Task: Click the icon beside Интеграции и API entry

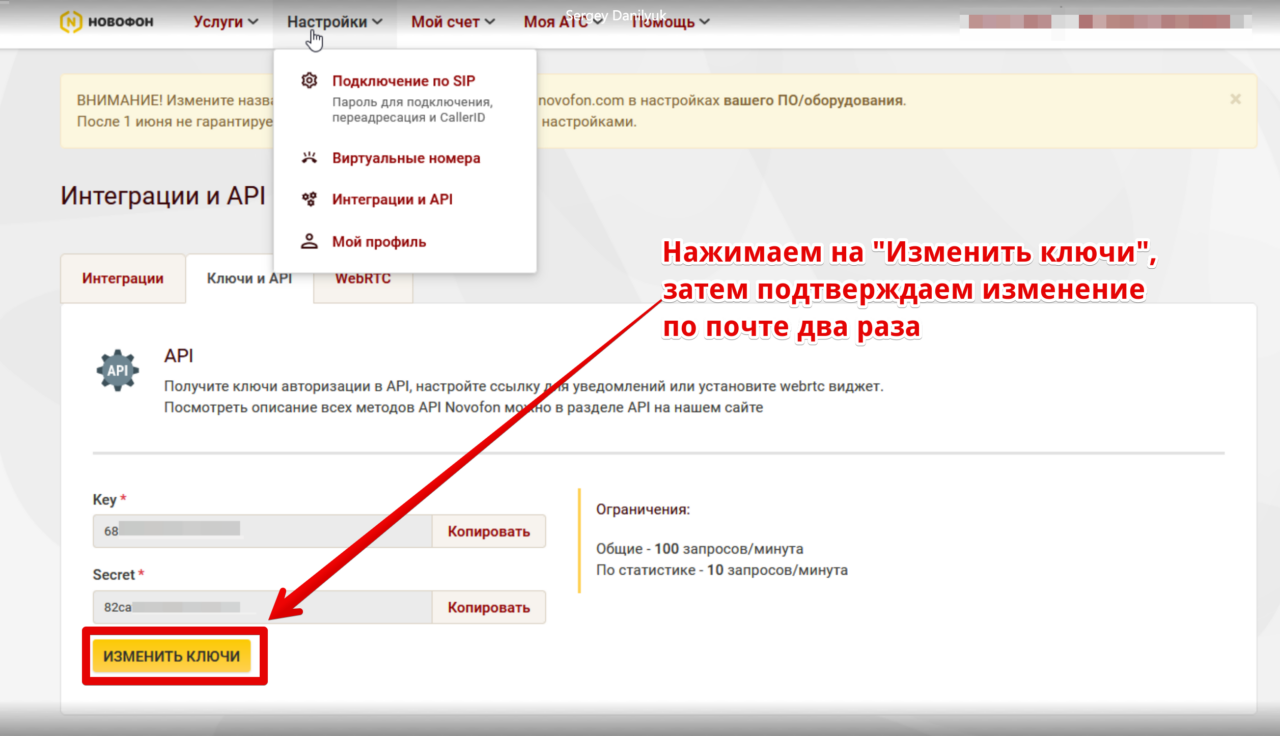Action: (310, 199)
